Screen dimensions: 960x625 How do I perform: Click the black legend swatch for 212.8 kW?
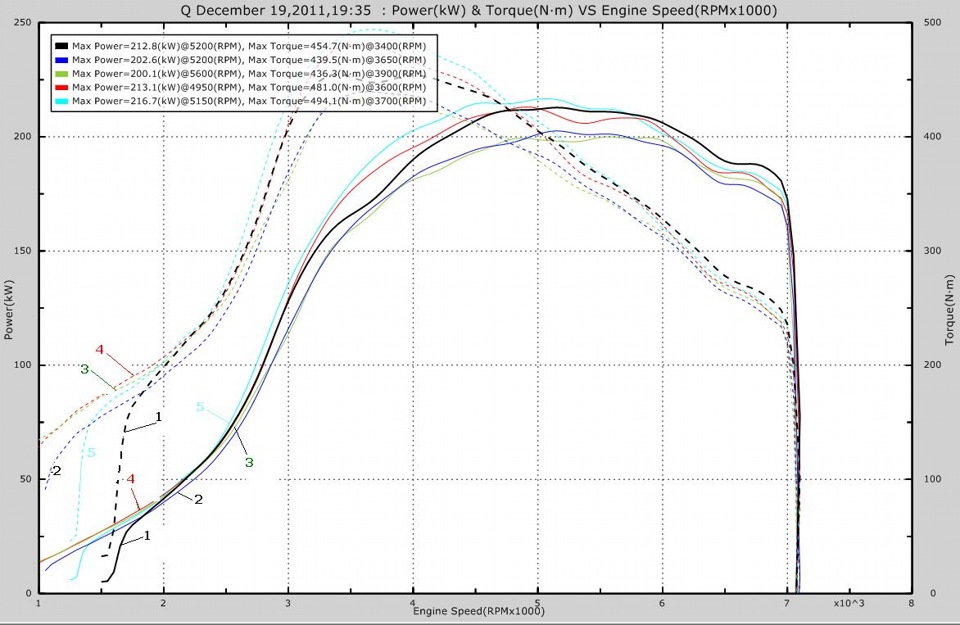coord(62,46)
